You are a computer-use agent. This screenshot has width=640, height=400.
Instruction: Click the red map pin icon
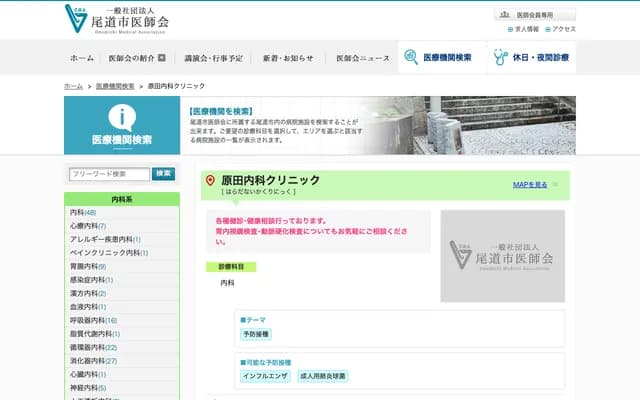210,180
